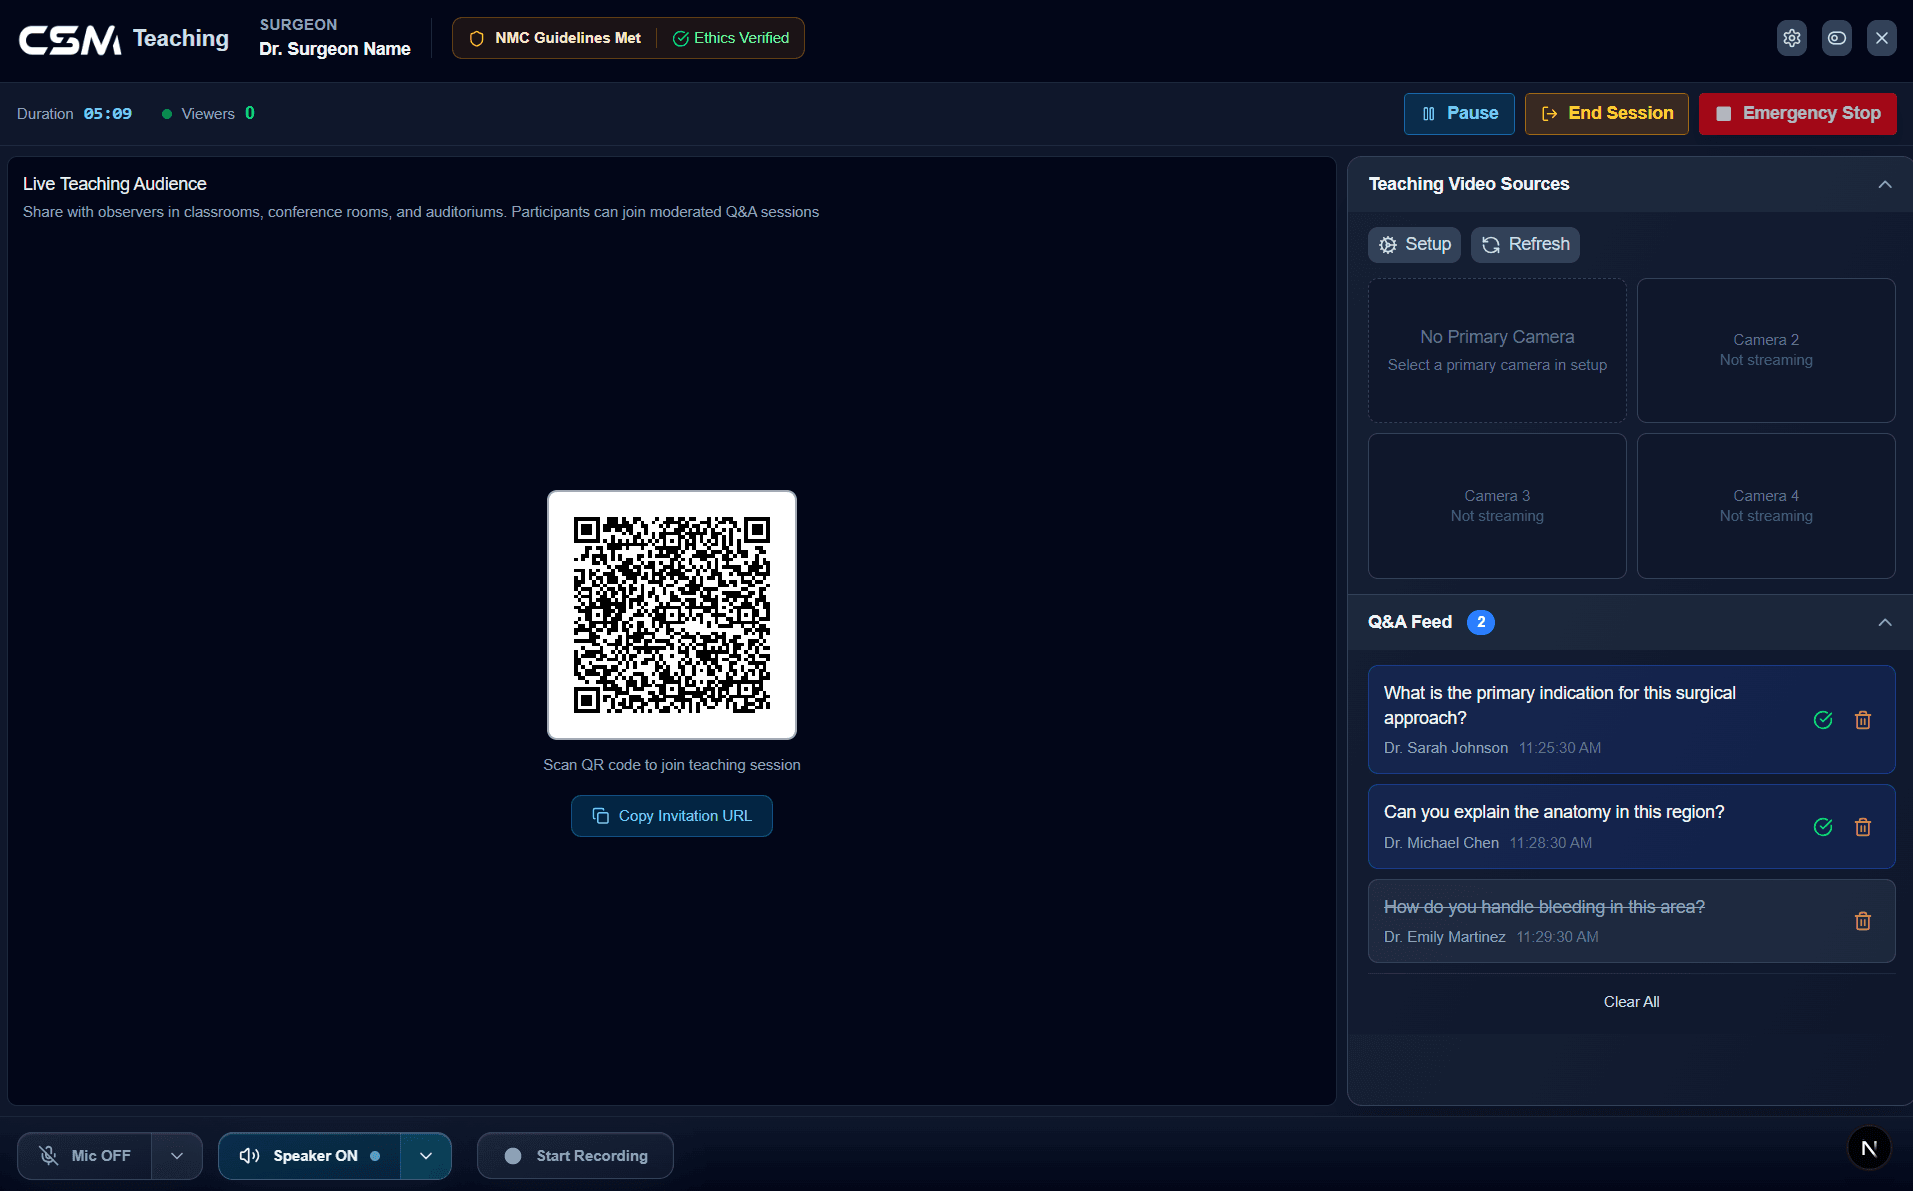Select the Camera 2 tile

pos(1765,350)
